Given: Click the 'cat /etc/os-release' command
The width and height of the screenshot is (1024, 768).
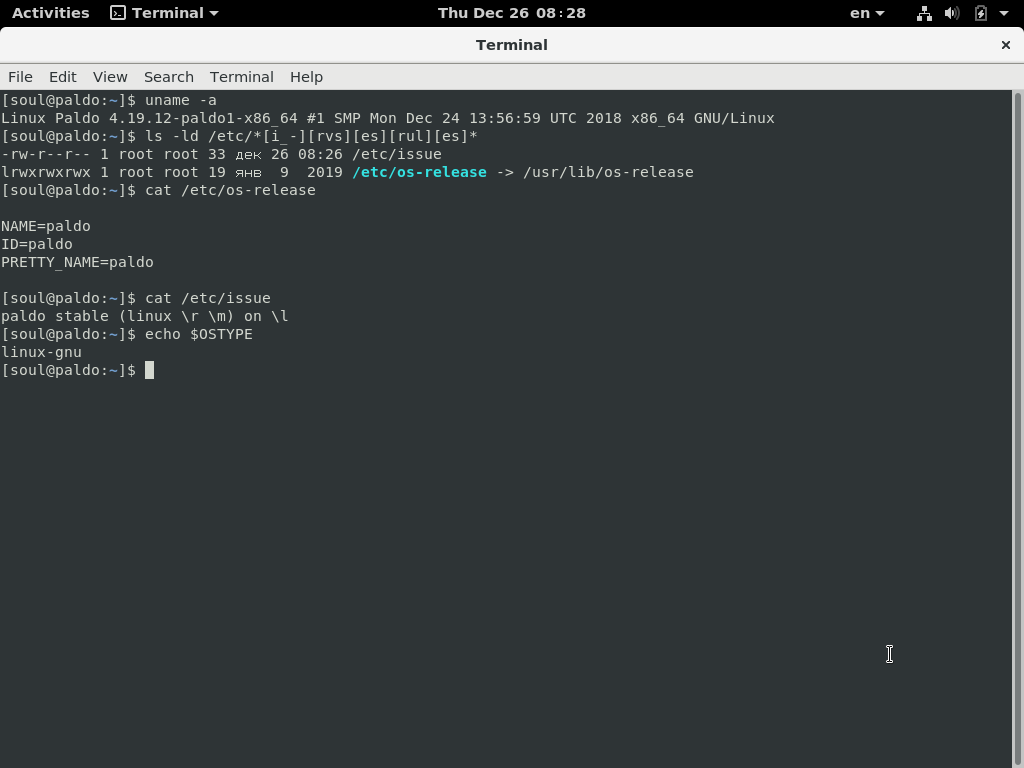Looking at the screenshot, I should pos(231,190).
